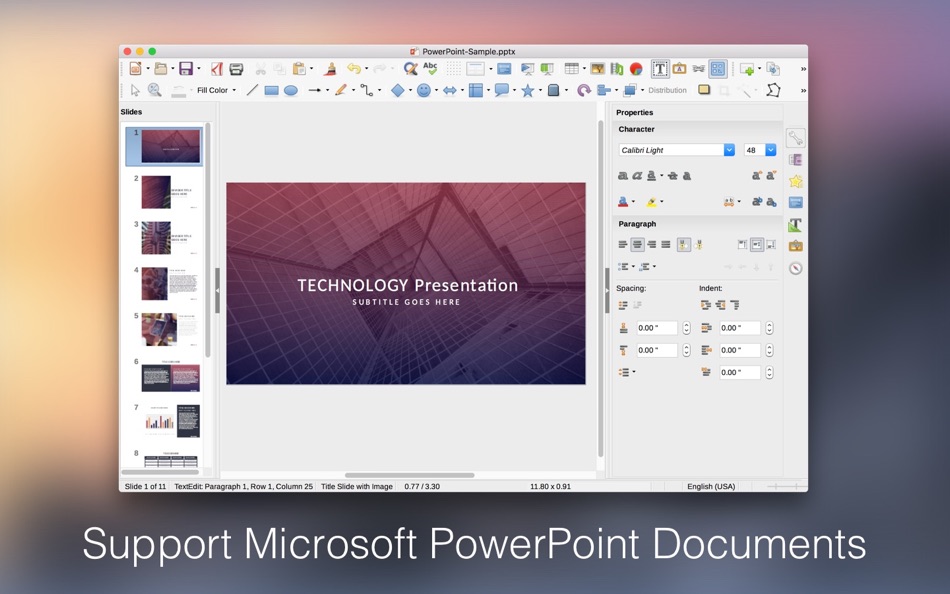Select slide 7 thumbnail with chart
950x594 pixels.
[x=172, y=421]
